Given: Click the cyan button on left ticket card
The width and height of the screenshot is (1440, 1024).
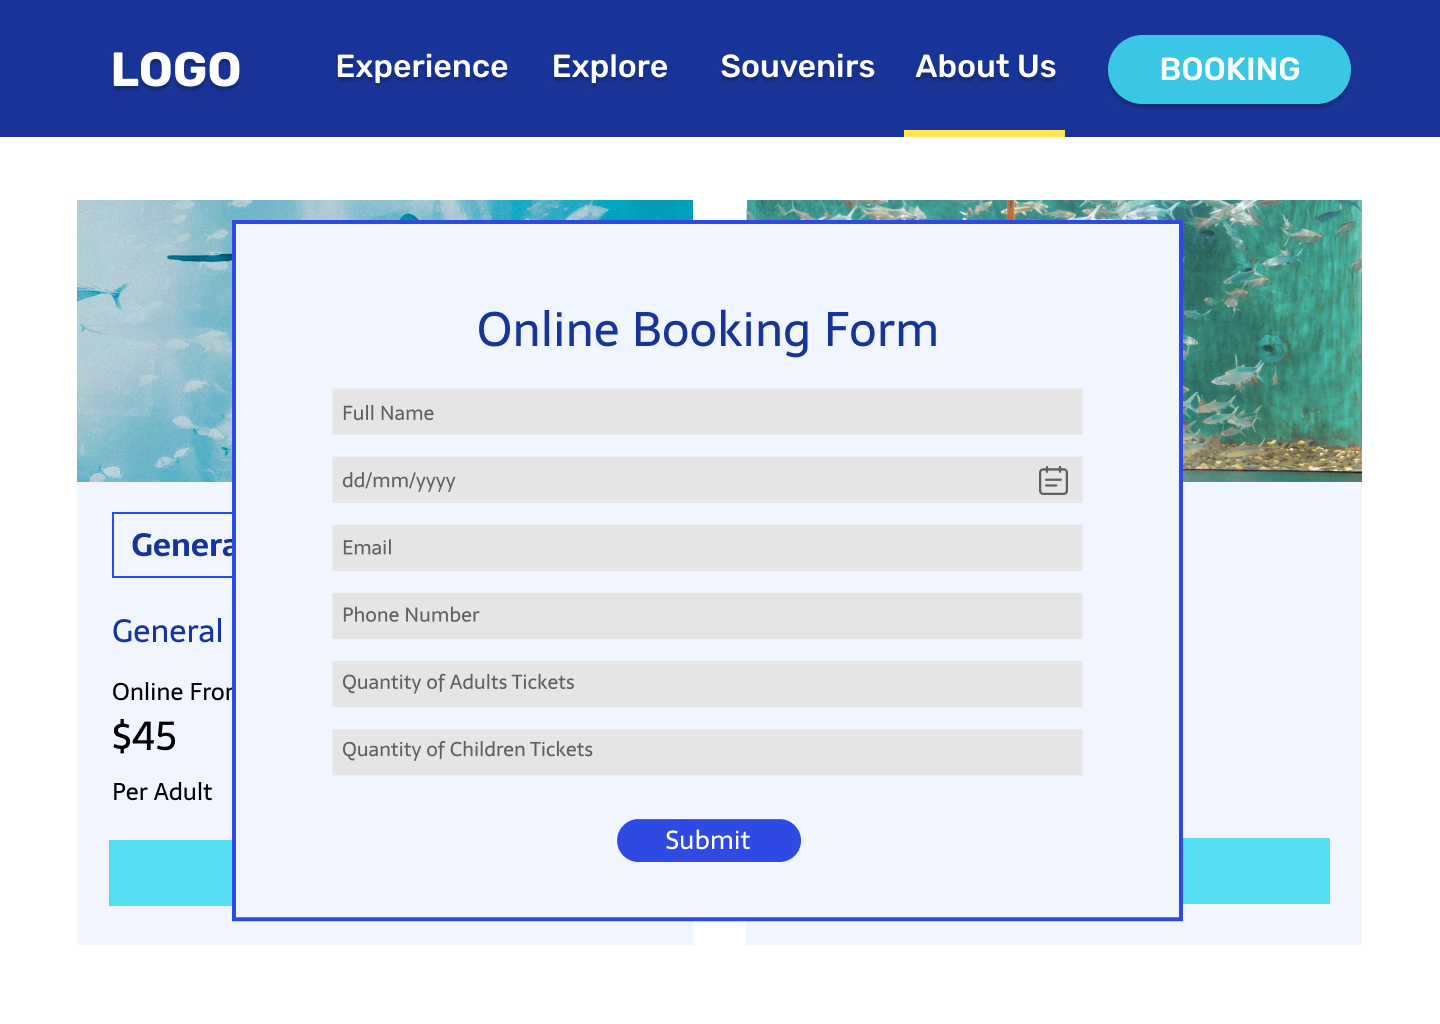Looking at the screenshot, I should tap(170, 873).
